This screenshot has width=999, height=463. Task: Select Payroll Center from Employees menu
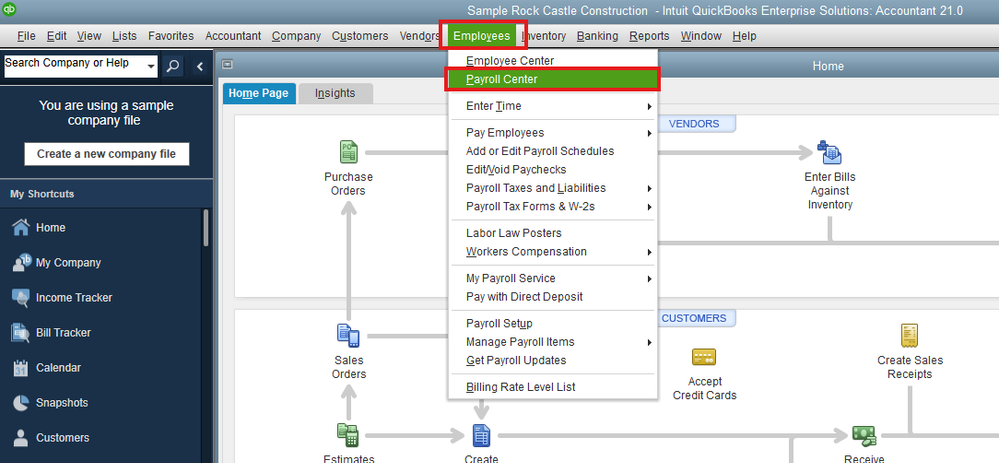(553, 80)
